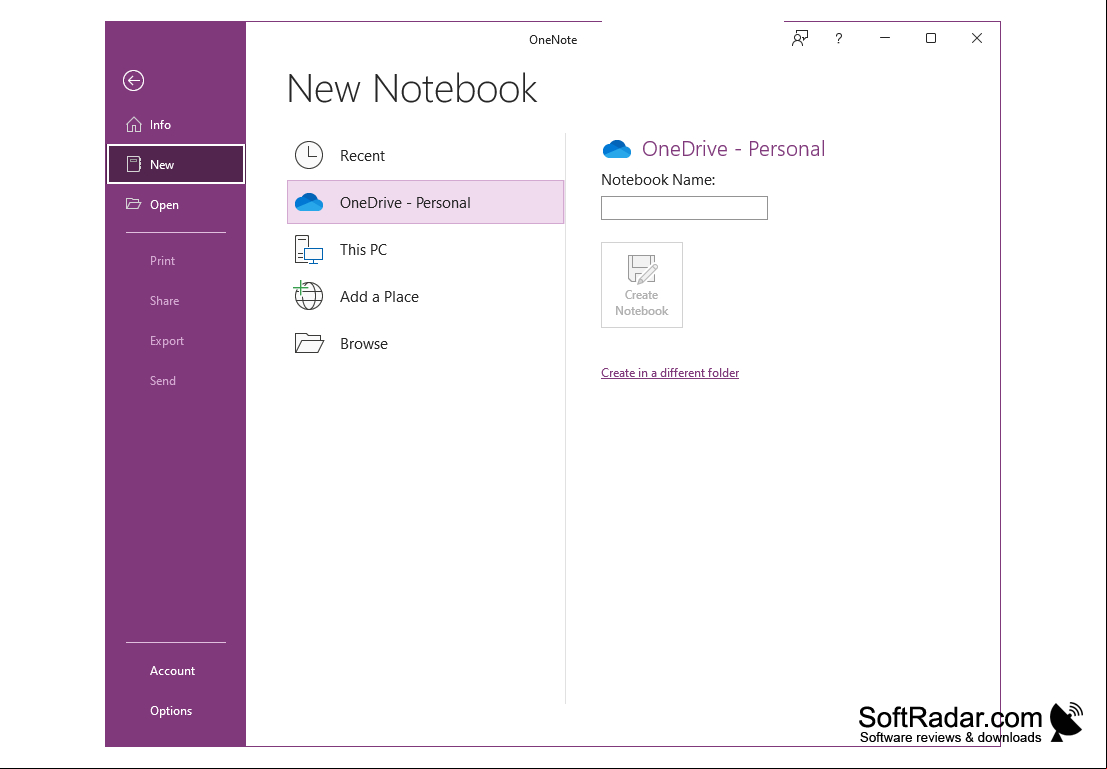The width and height of the screenshot is (1107, 769).
Task: Open the feedback person icon
Action: (x=799, y=38)
